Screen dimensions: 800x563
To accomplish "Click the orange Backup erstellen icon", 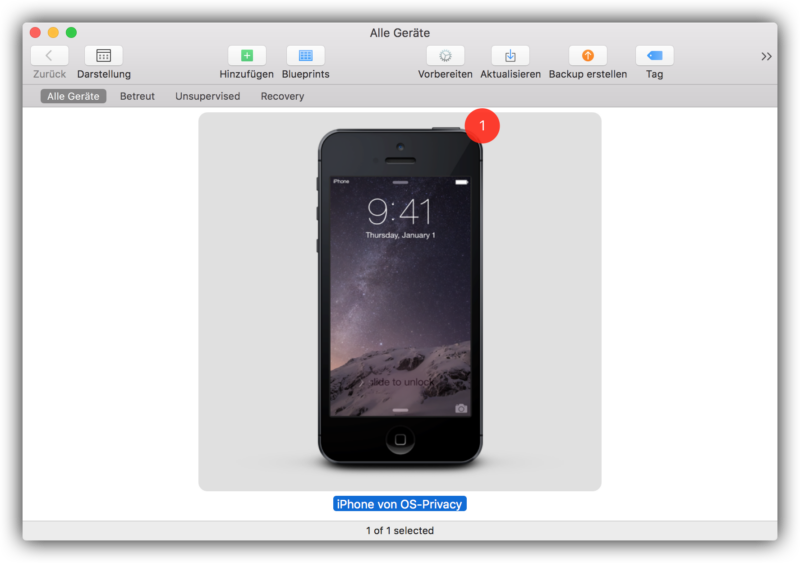I will [x=587, y=56].
